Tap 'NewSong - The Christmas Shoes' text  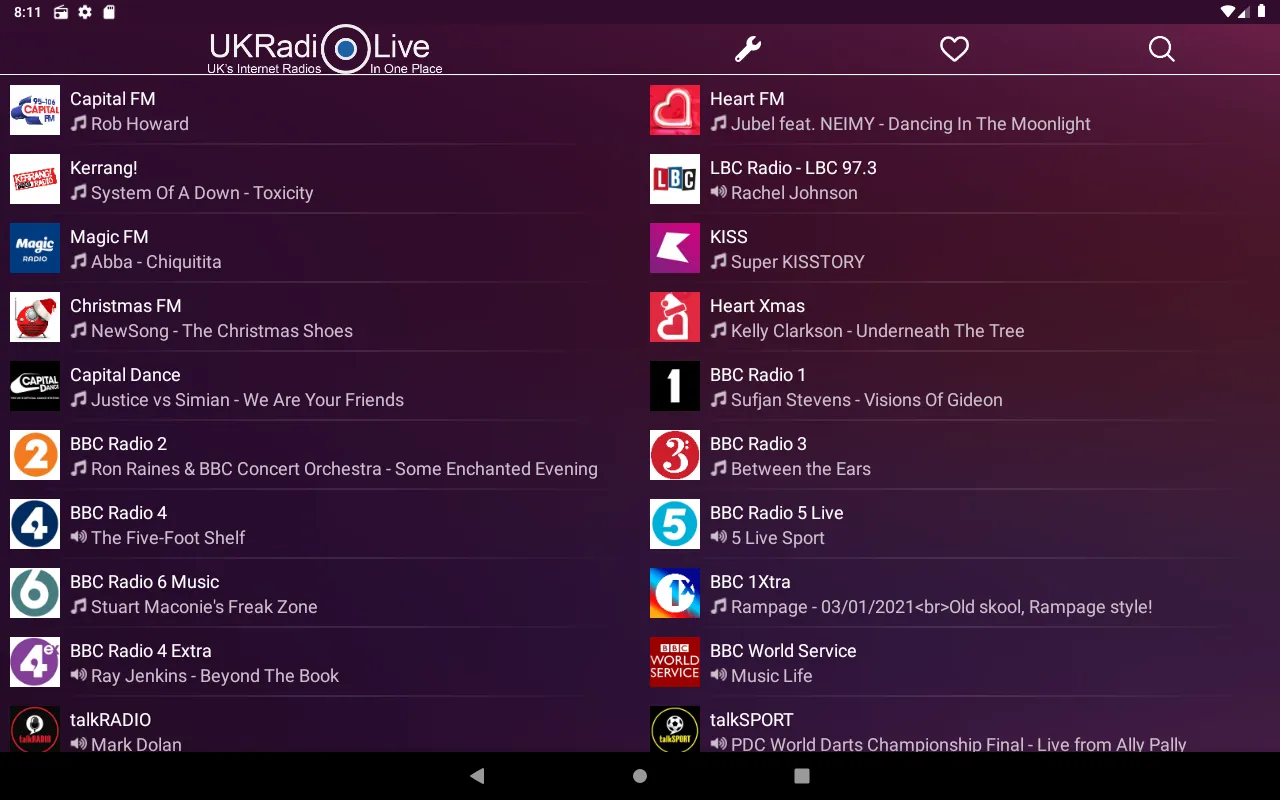(x=222, y=331)
